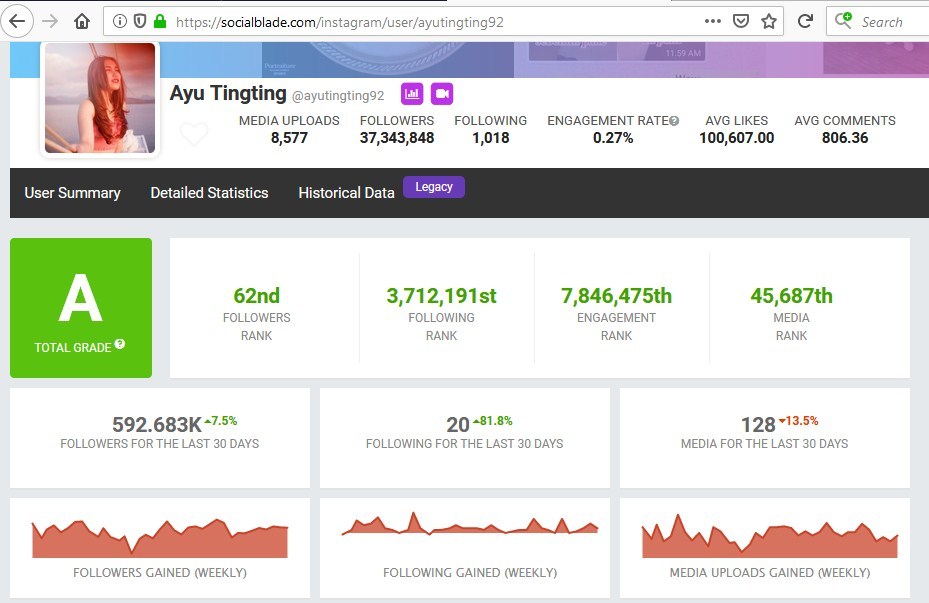Favorite the profile with heart icon

[194, 134]
